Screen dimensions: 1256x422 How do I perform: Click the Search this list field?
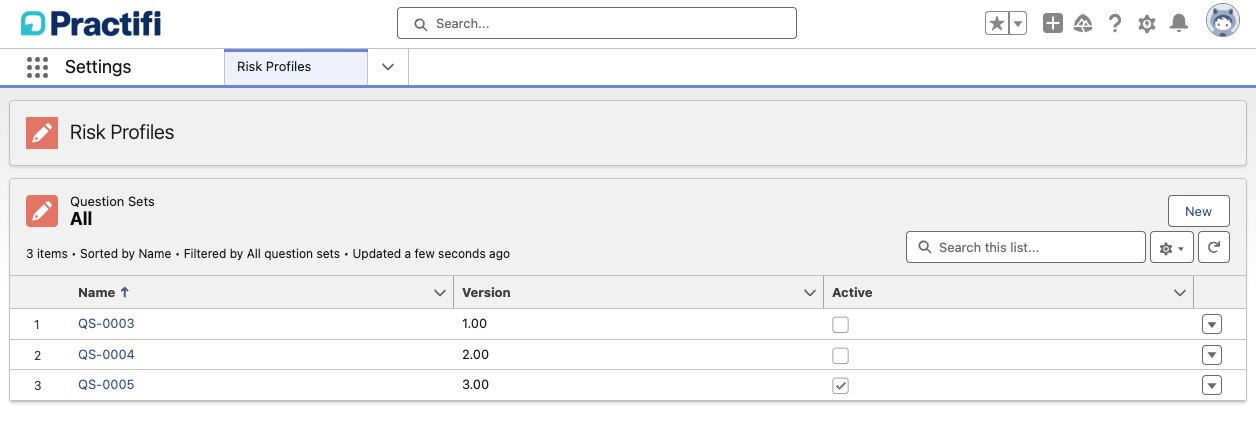point(1026,247)
